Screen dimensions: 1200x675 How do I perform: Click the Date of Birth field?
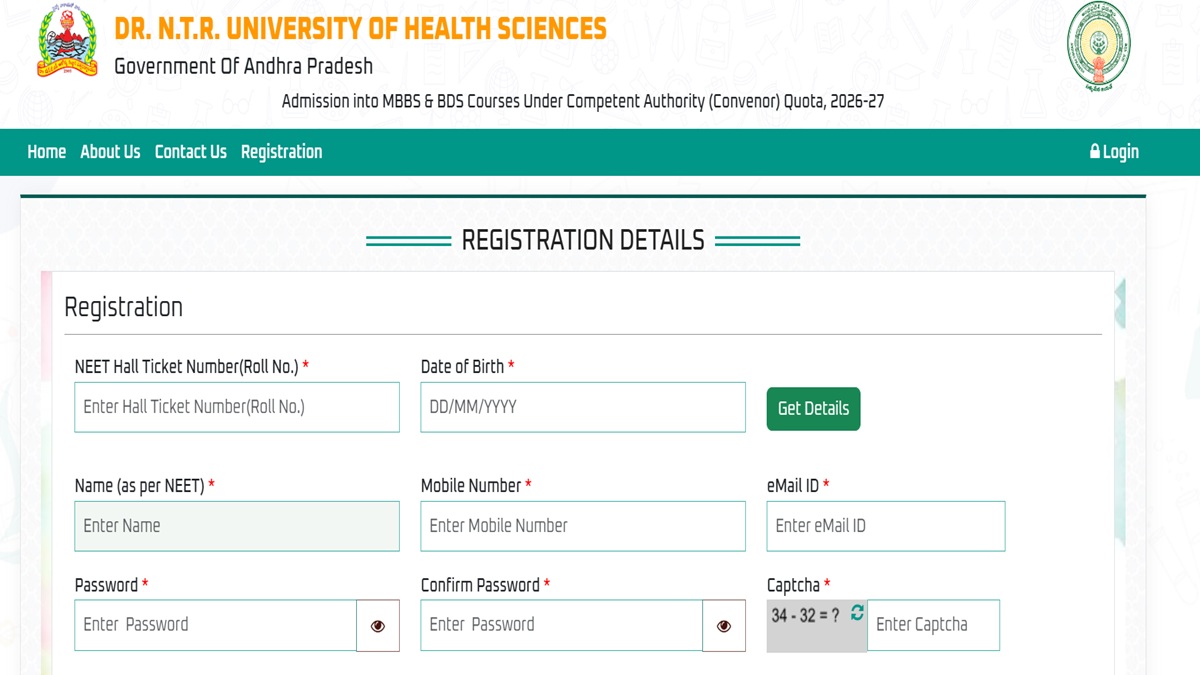(x=583, y=407)
